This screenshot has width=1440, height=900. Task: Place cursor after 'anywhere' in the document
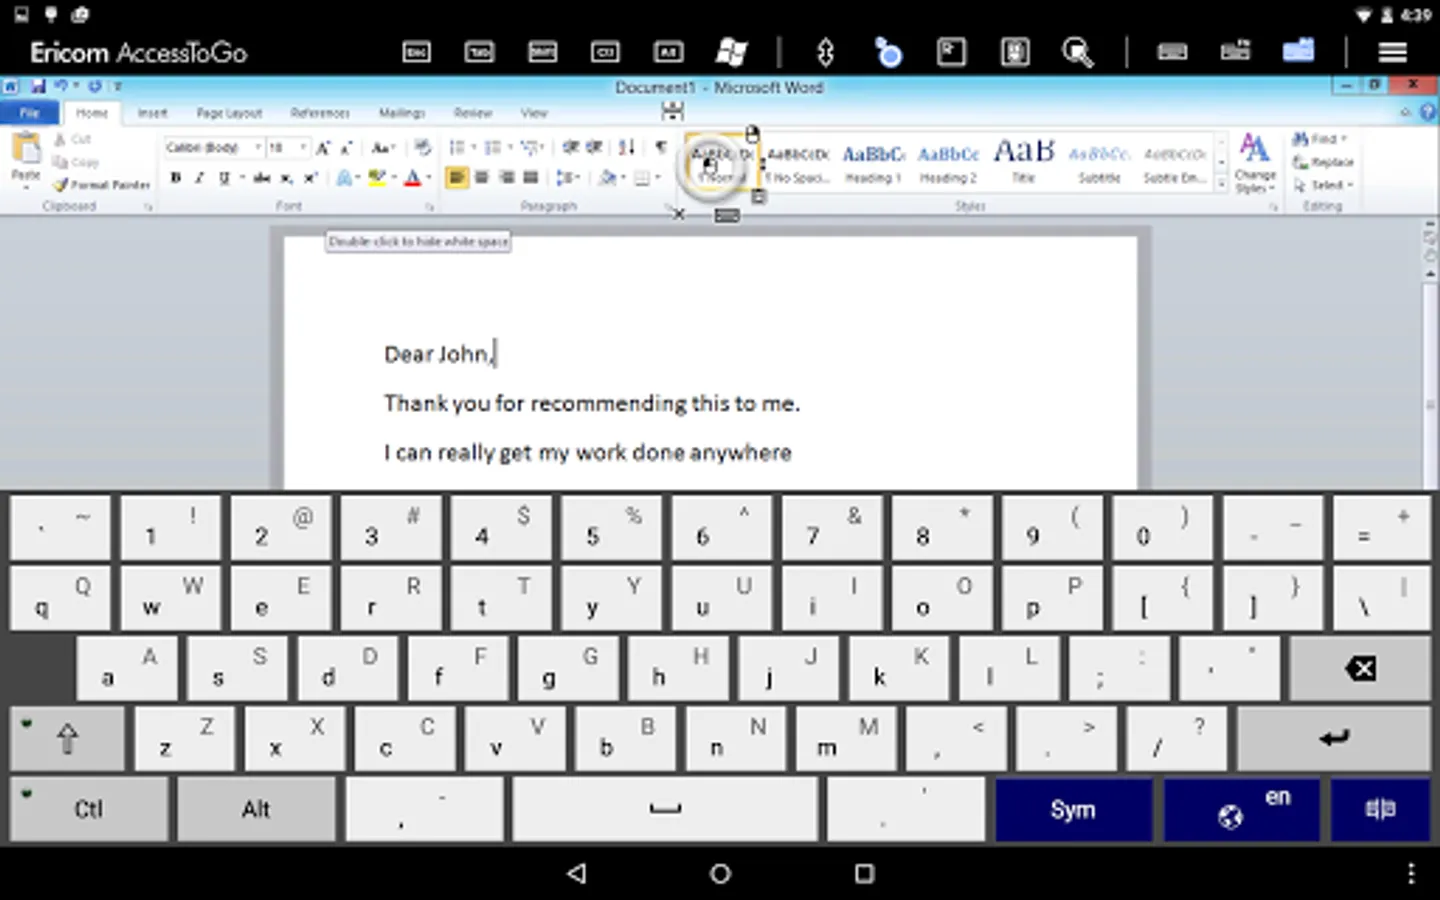793,453
